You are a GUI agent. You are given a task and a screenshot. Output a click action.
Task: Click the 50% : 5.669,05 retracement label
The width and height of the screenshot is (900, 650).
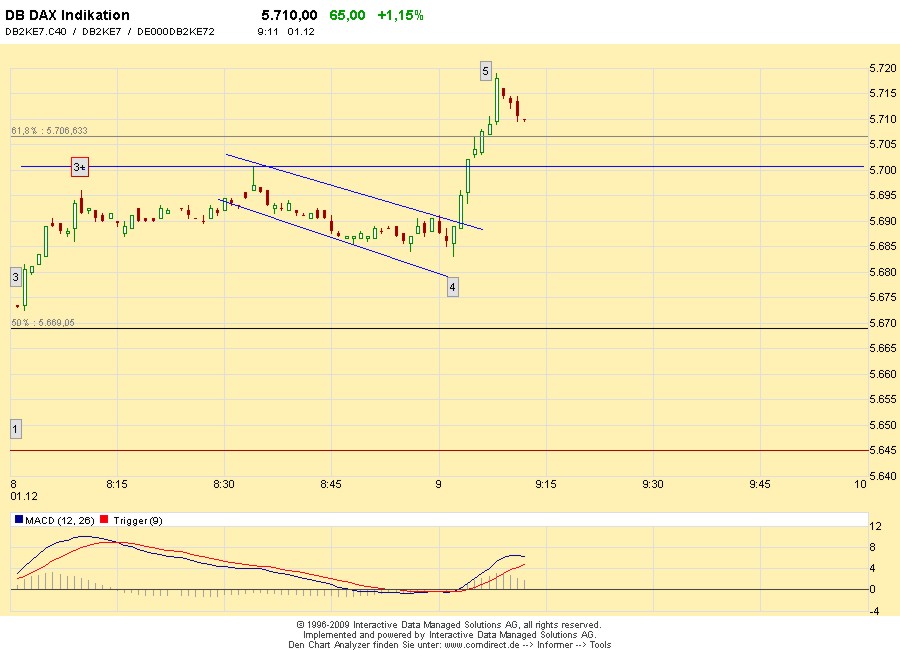[42, 322]
